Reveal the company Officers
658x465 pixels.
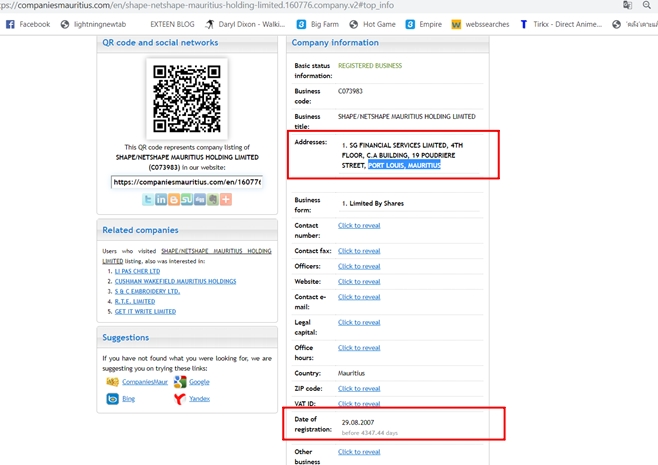pyautogui.click(x=359, y=267)
